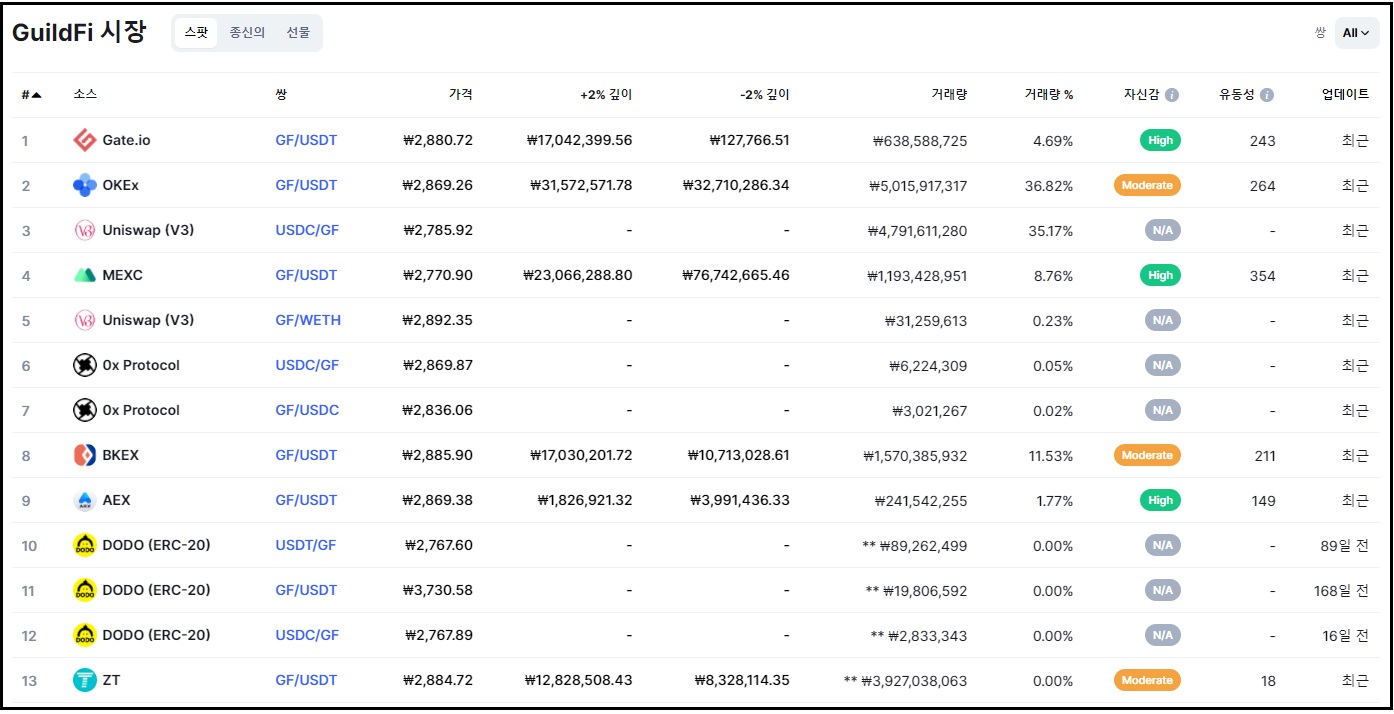This screenshot has height=714, width=1394.
Task: Click the 유동성 column info icon
Action: pos(1267,95)
